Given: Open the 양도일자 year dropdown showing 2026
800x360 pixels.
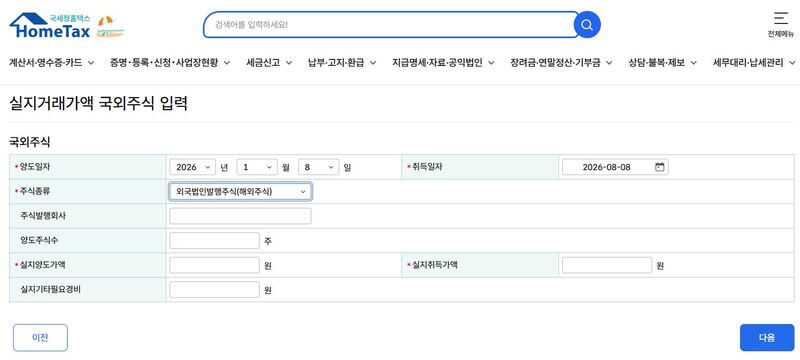Looking at the screenshot, I should coord(193,167).
